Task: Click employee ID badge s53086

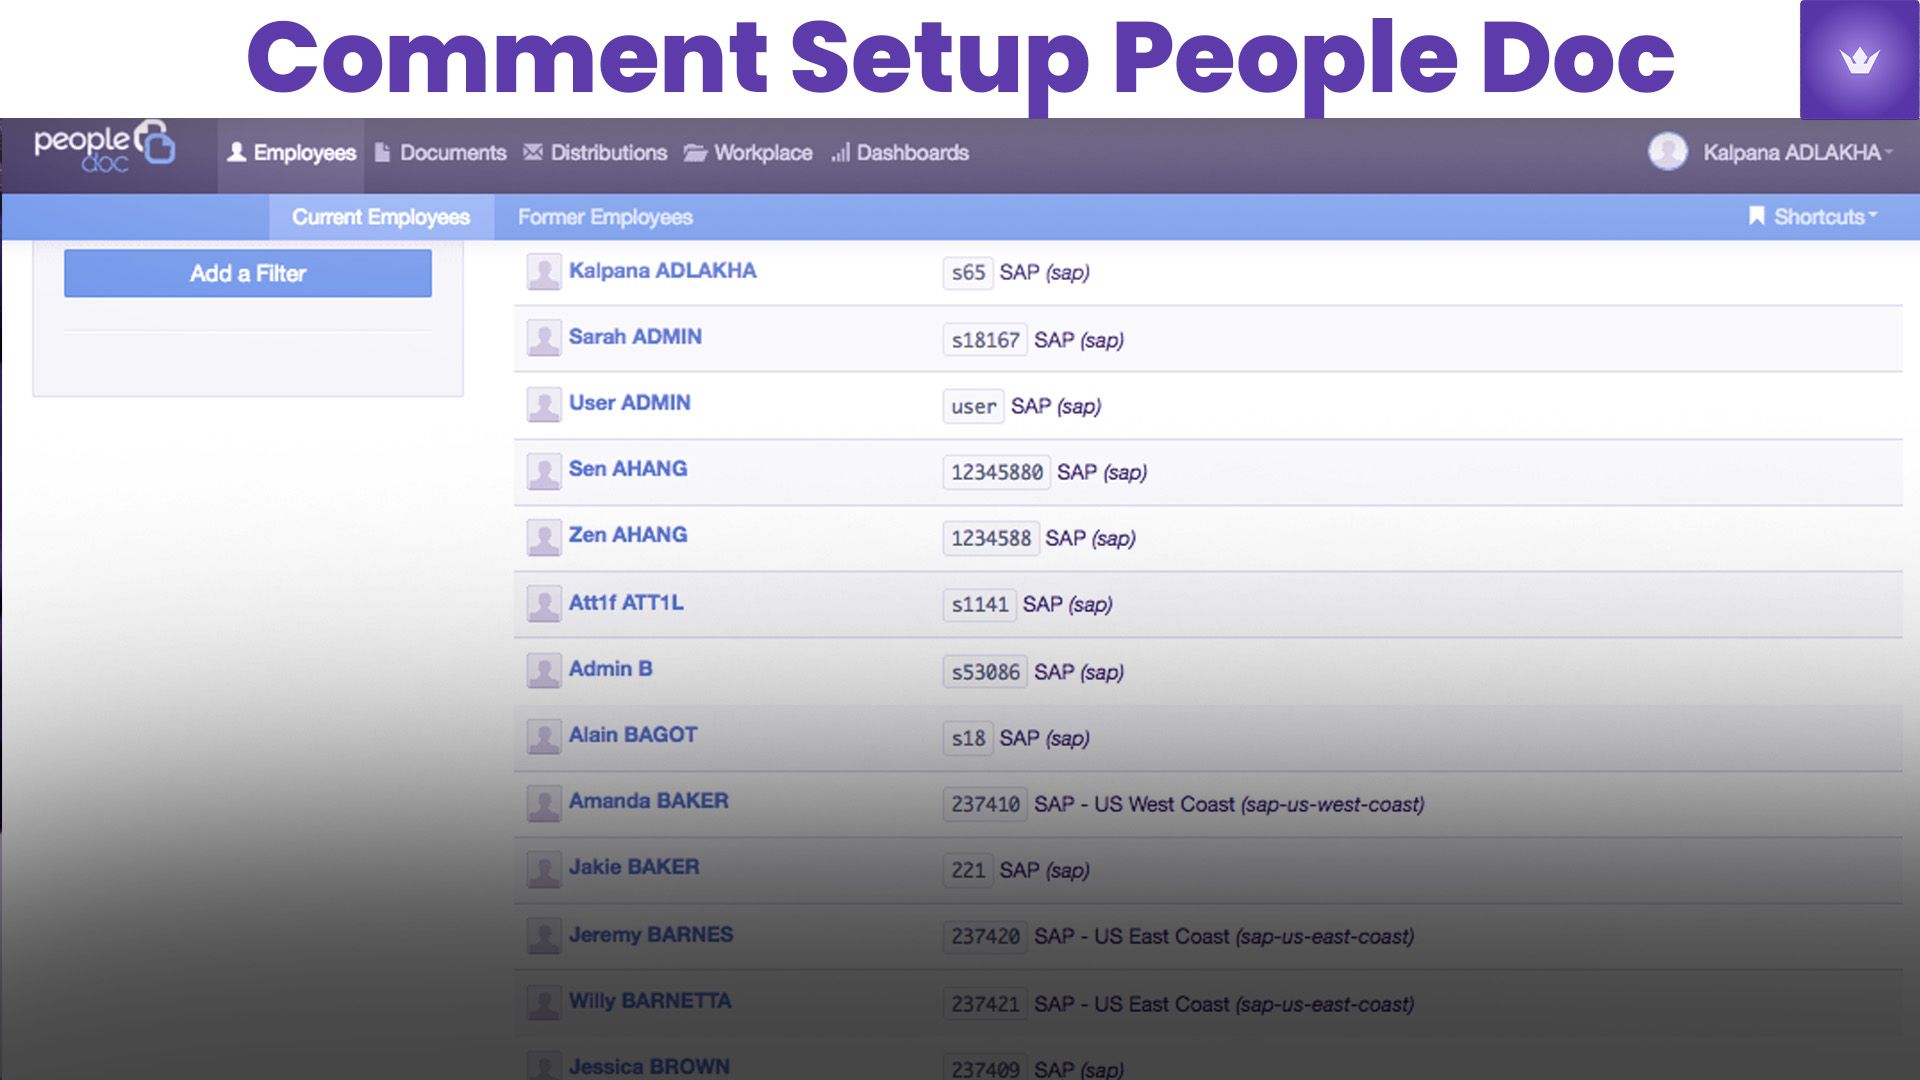Action: click(985, 672)
